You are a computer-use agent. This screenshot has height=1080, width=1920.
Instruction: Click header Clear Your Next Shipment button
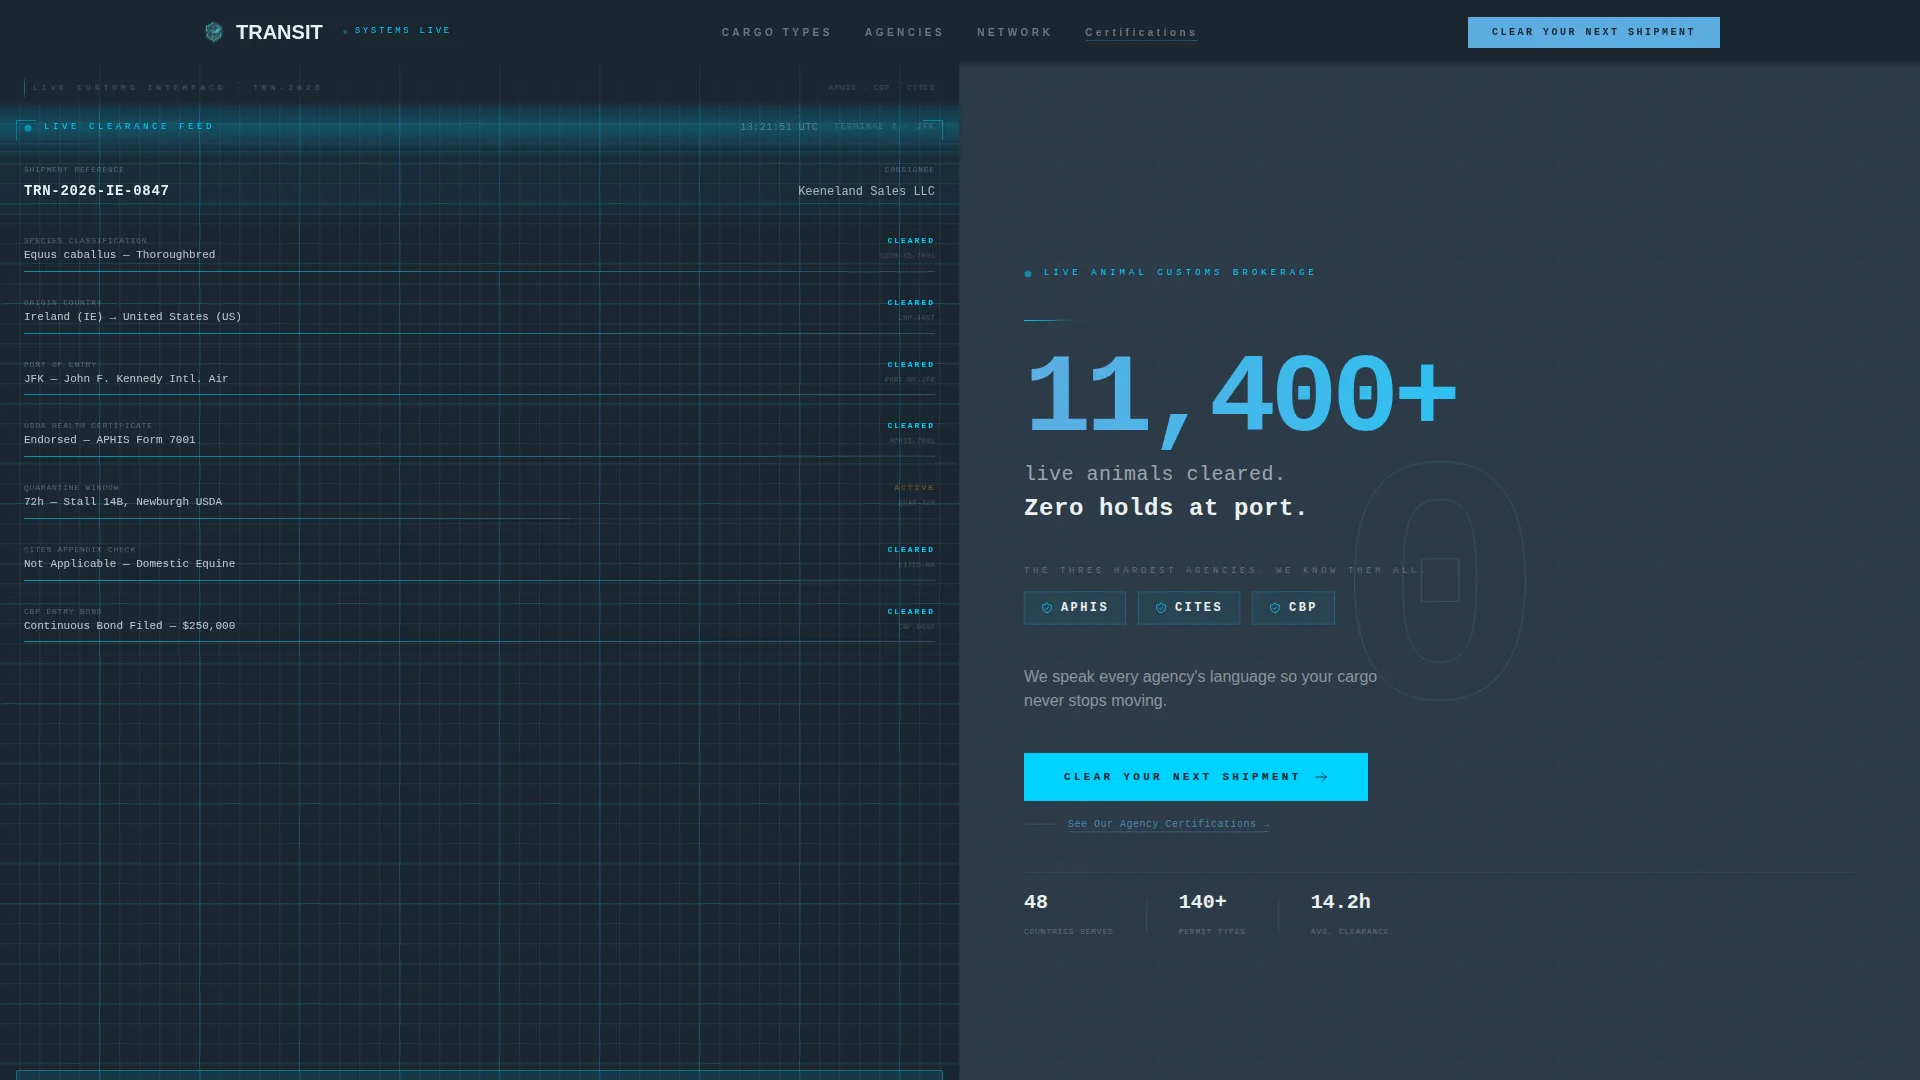pos(1594,32)
